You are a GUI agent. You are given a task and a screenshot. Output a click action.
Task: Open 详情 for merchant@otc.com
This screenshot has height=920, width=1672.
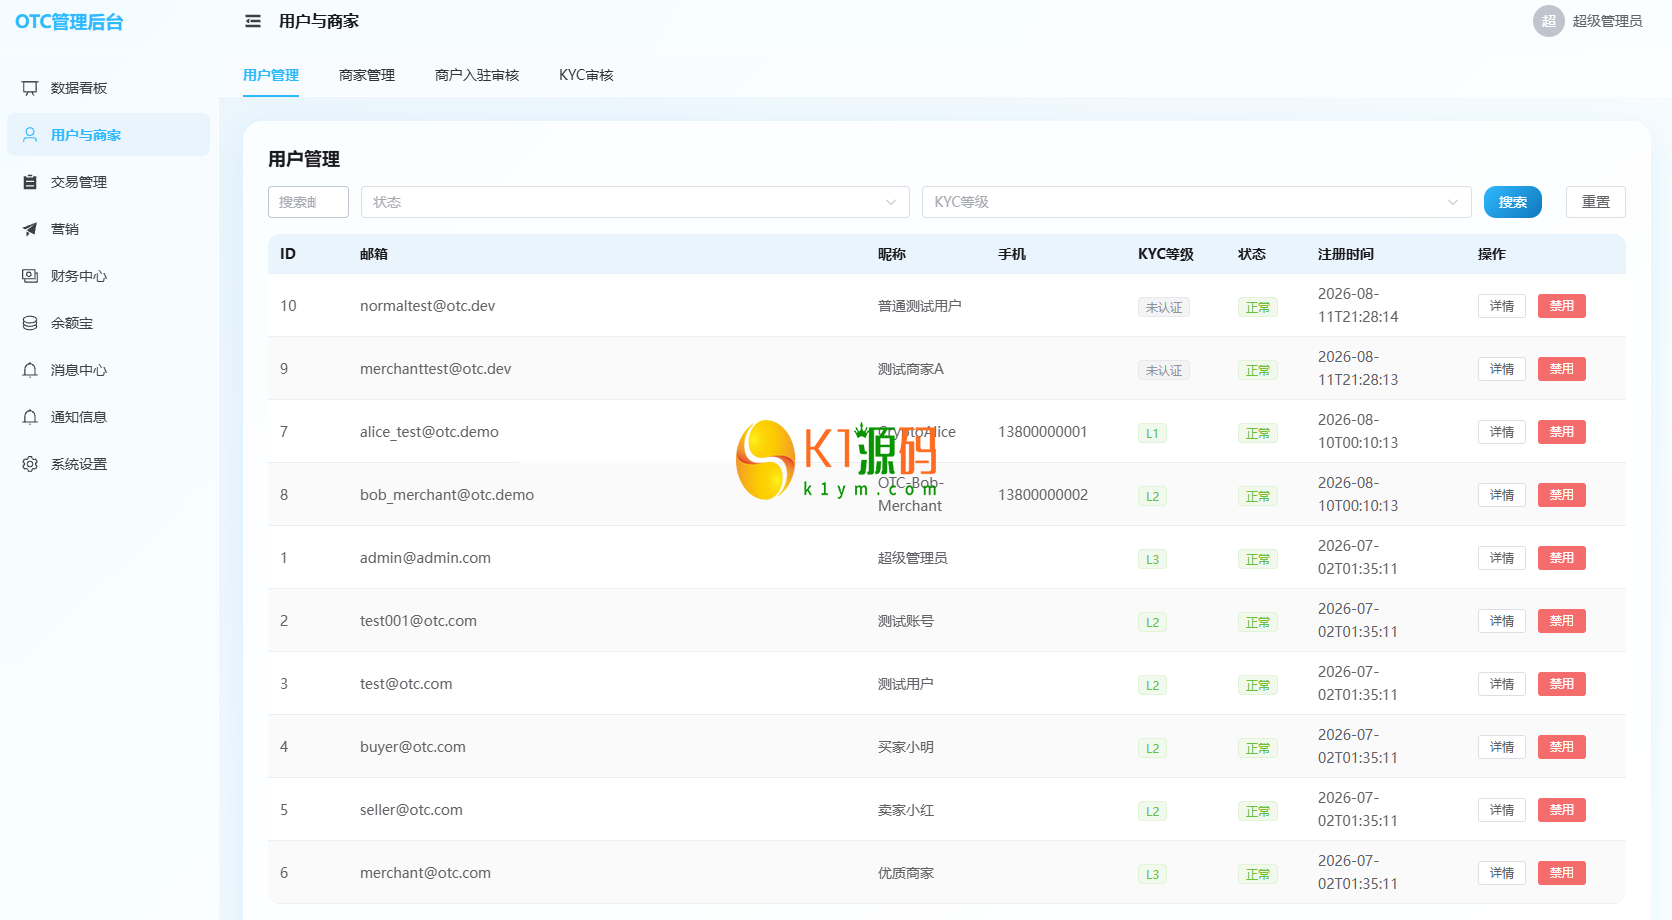(x=1502, y=873)
